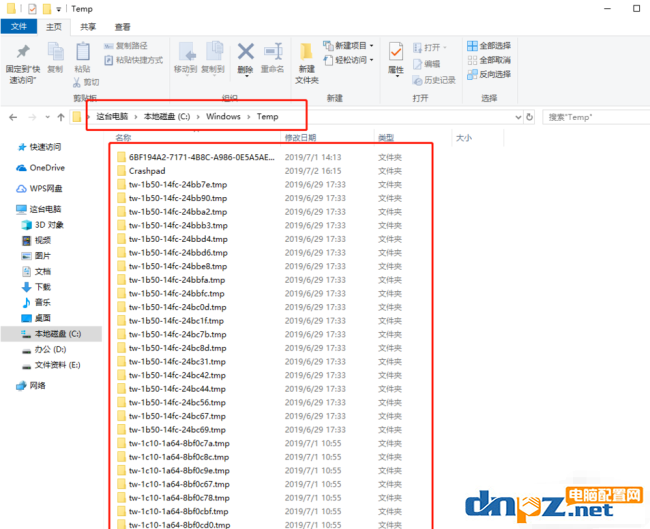This screenshot has height=529, width=650.
Task: Select 办公 (D:) drive in sidebar
Action: click(x=44, y=349)
